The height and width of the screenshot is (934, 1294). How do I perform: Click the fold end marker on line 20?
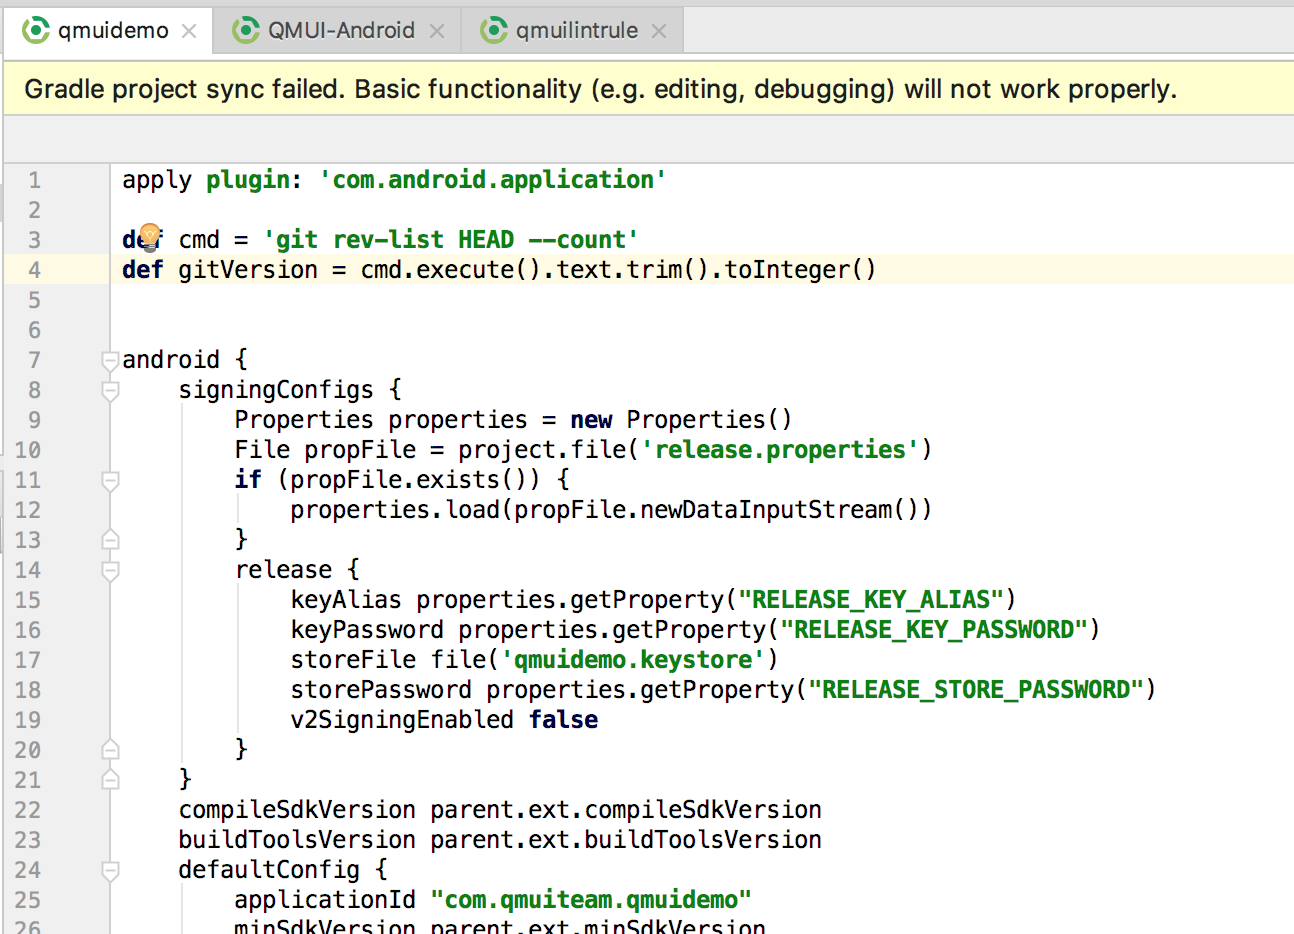pyautogui.click(x=110, y=750)
